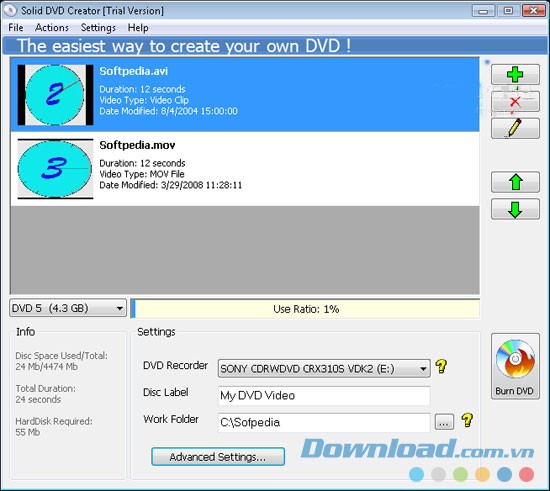The height and width of the screenshot is (491, 550).
Task: Click the 24 seconds total duration value
Action: (x=38, y=399)
